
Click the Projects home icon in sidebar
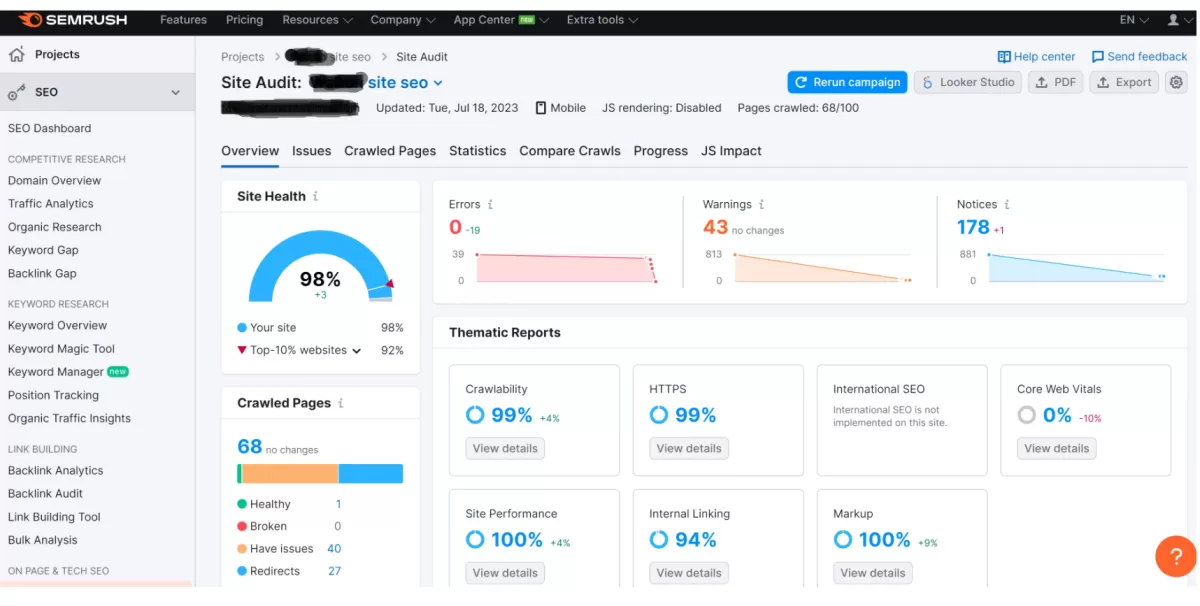(x=17, y=55)
